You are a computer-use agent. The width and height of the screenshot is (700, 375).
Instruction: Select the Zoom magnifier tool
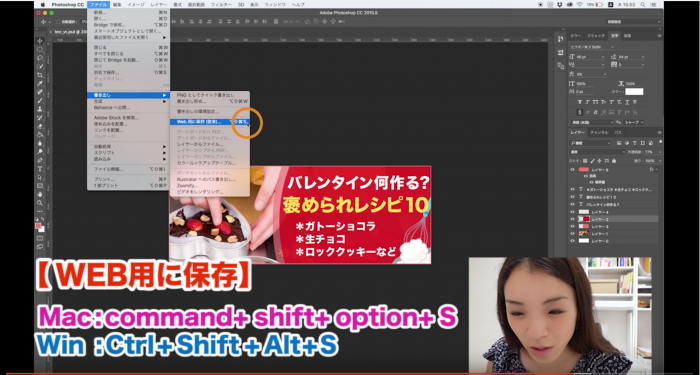pos(40,203)
